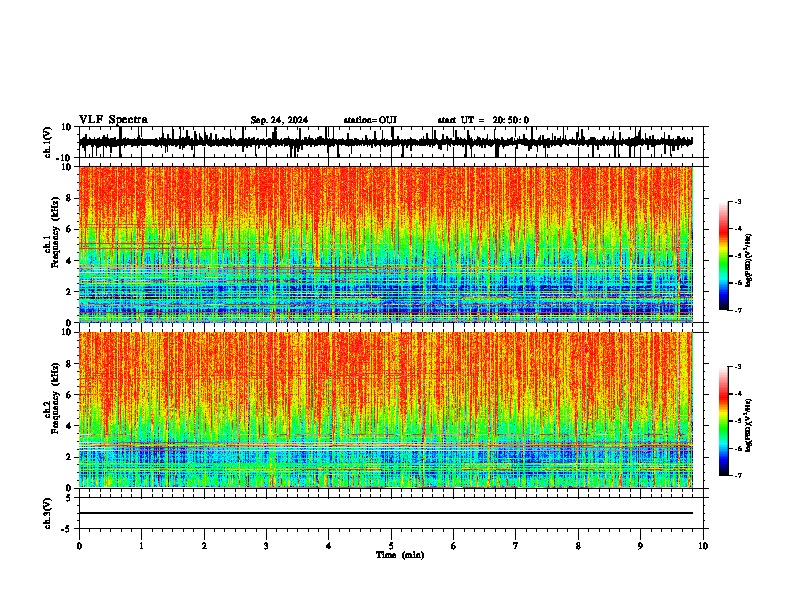Click the 'ch.3(V)' axis label

pyautogui.click(x=48, y=513)
